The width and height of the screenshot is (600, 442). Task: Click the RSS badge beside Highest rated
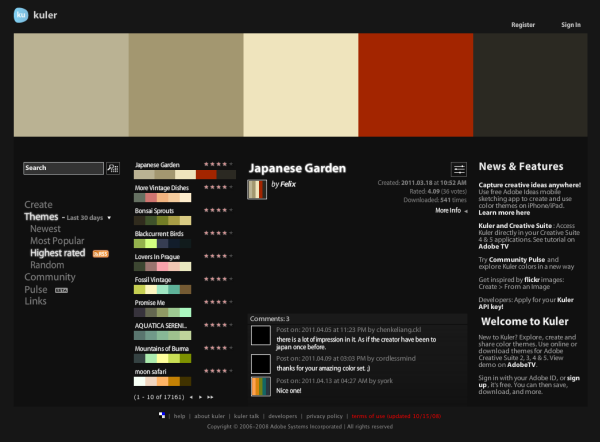tap(101, 254)
